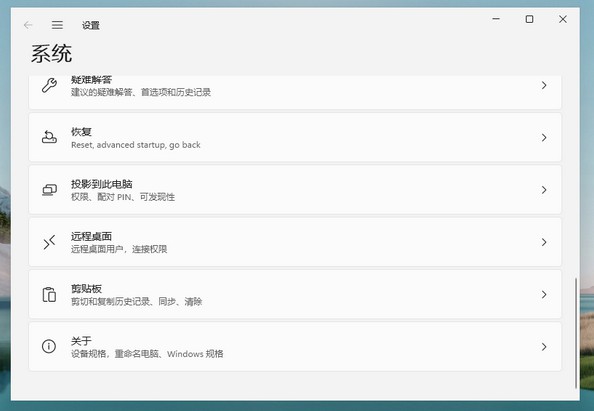Click the '建议的疑难解答、首选项和历史记录' description

click(x=141, y=92)
